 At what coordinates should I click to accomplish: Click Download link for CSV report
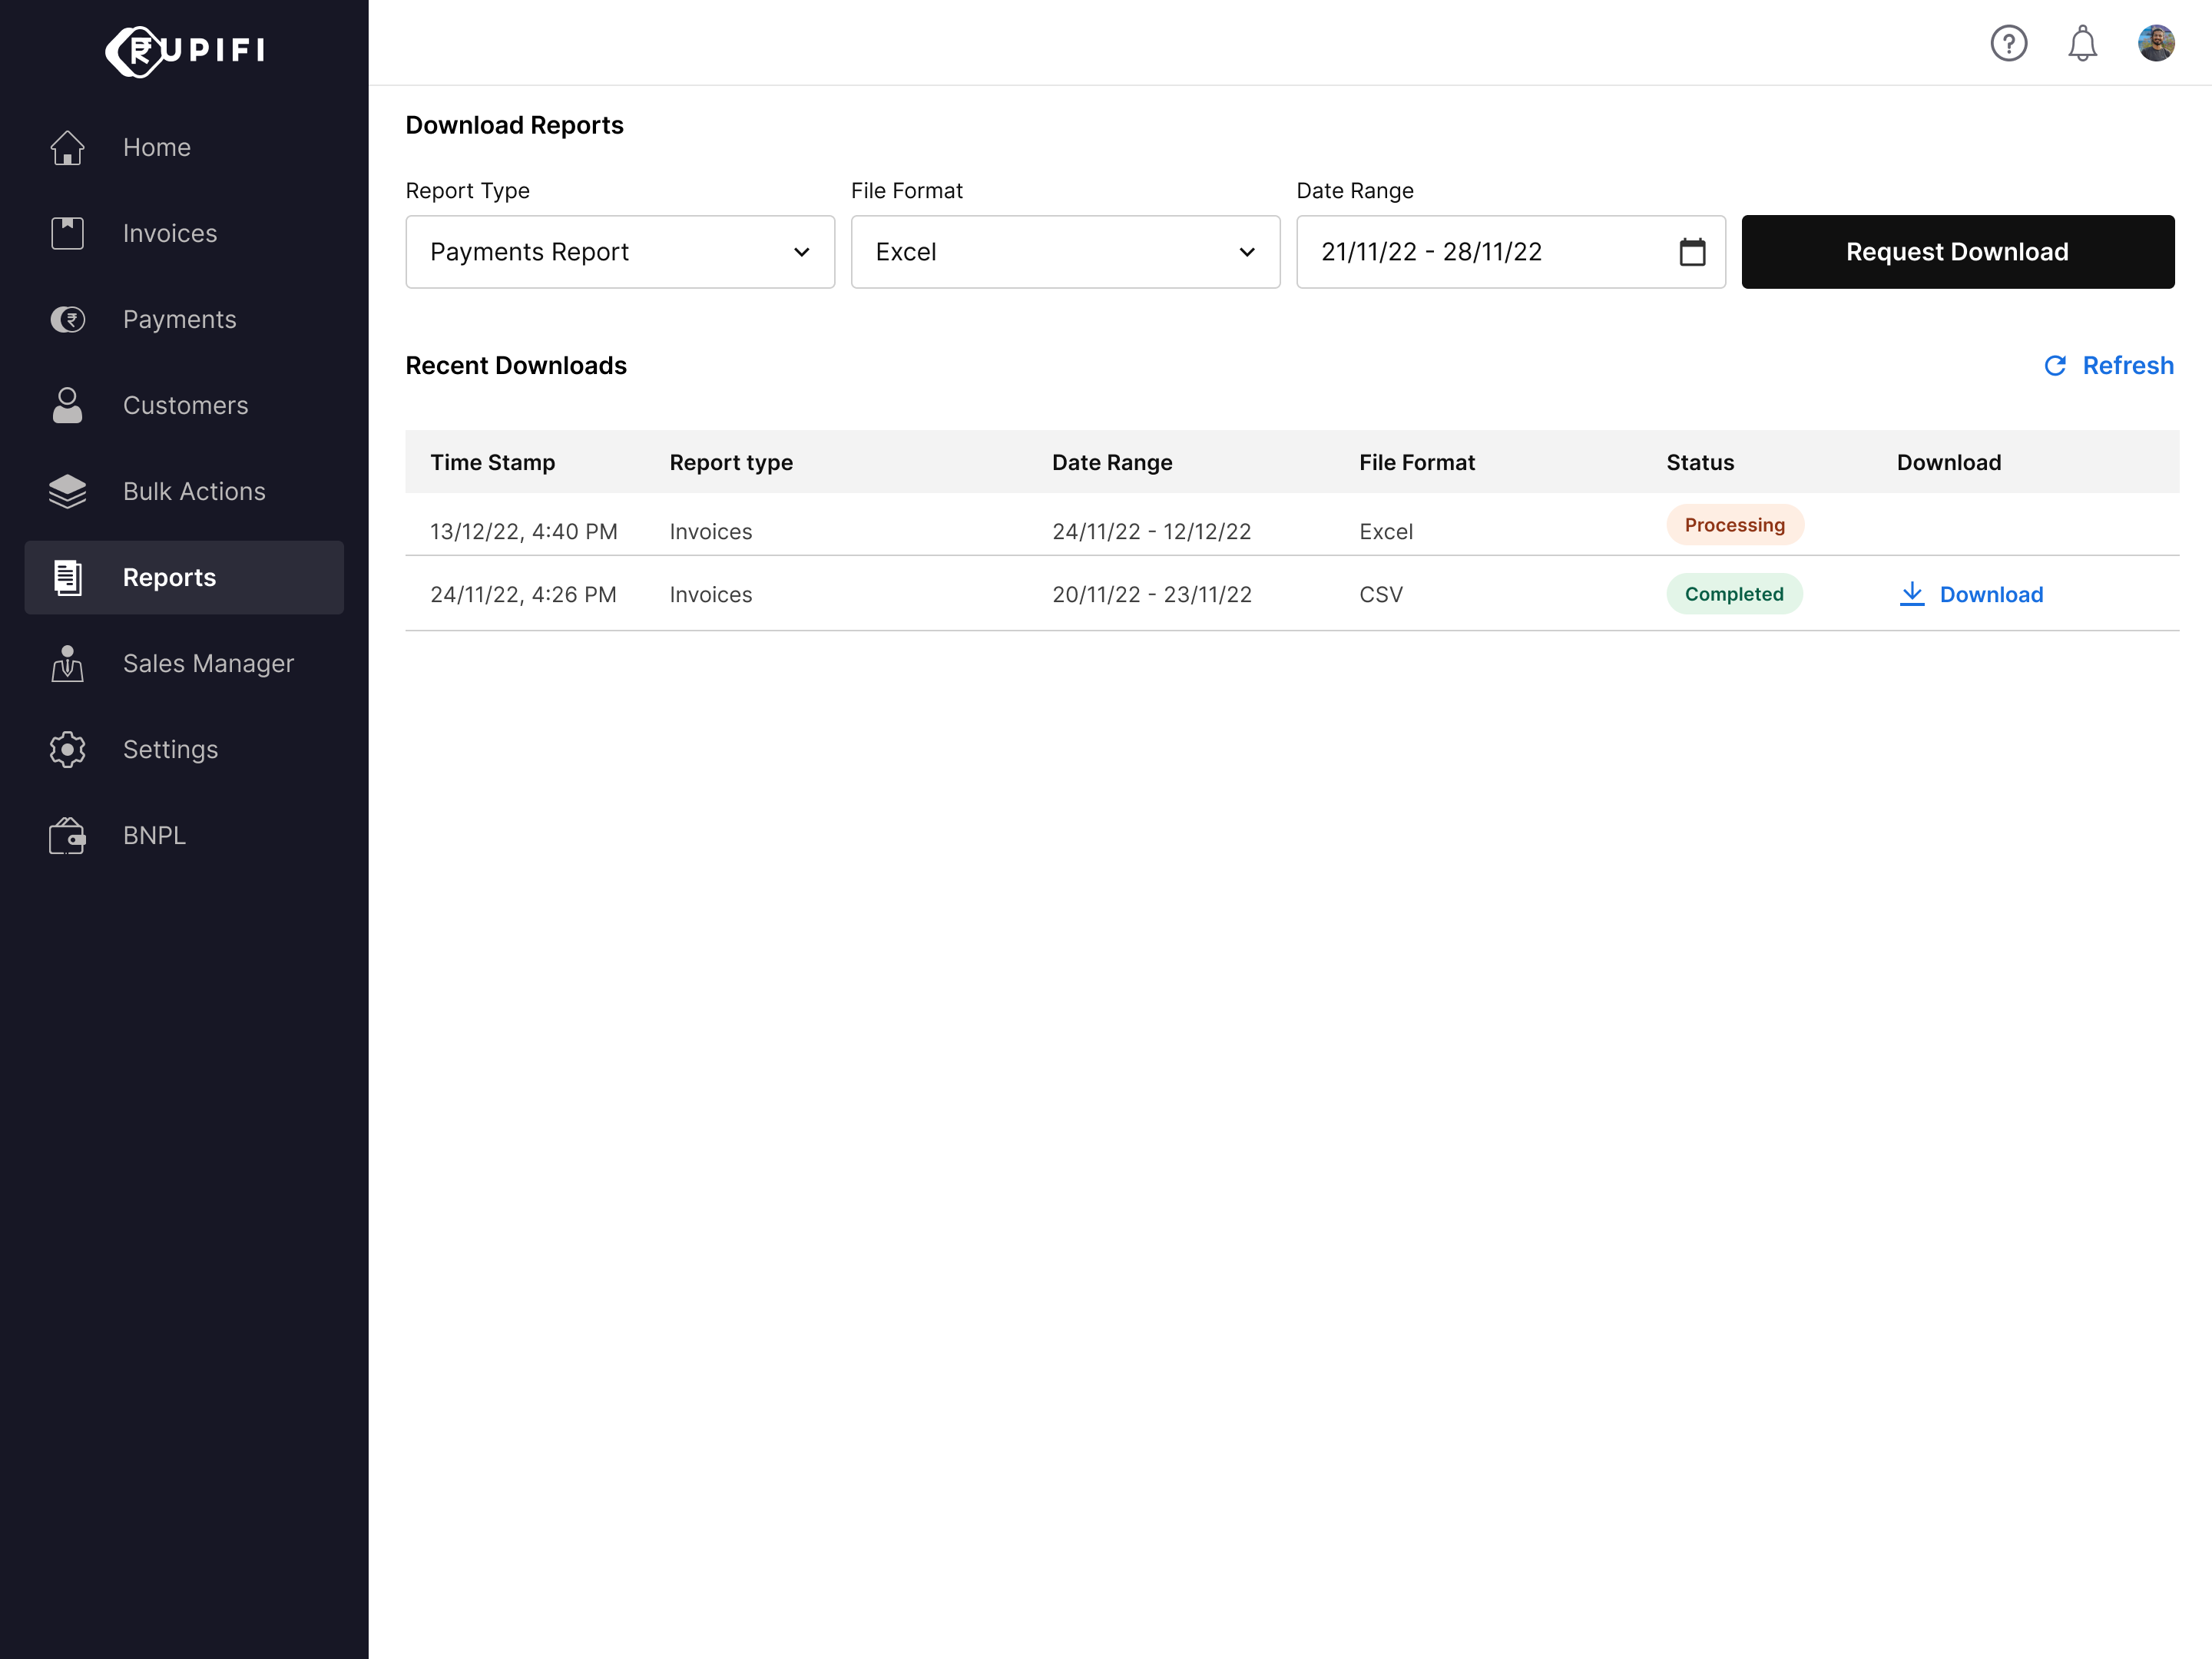click(x=1970, y=594)
